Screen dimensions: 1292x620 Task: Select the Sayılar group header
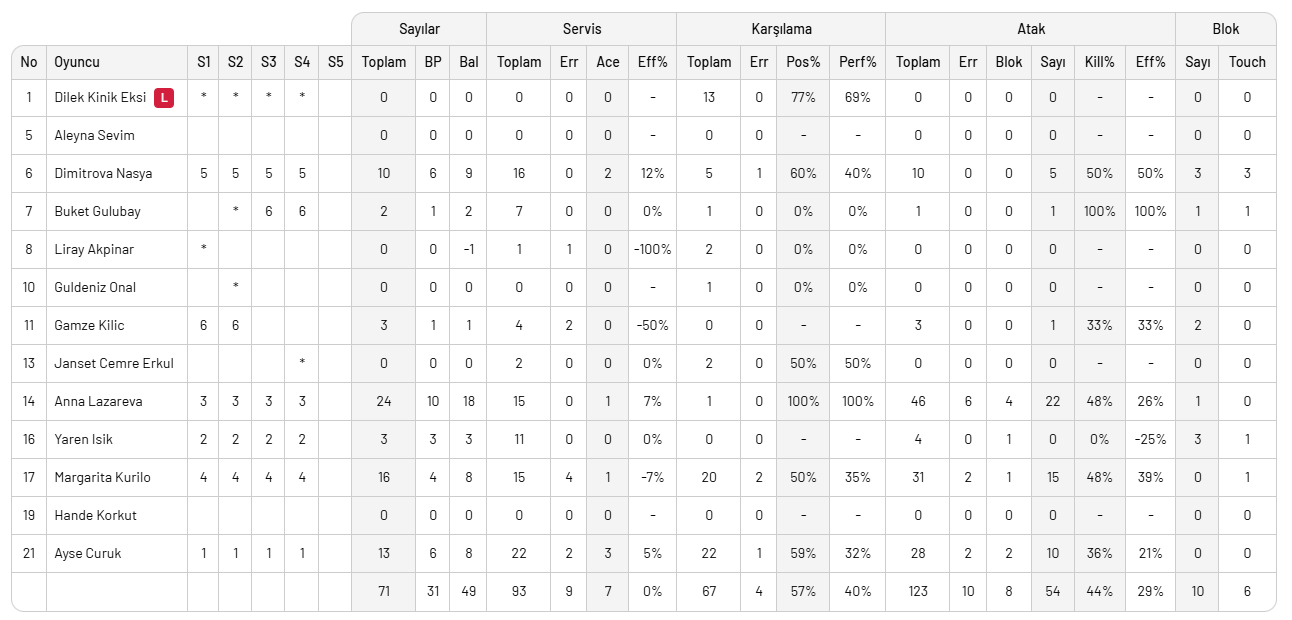click(x=419, y=29)
